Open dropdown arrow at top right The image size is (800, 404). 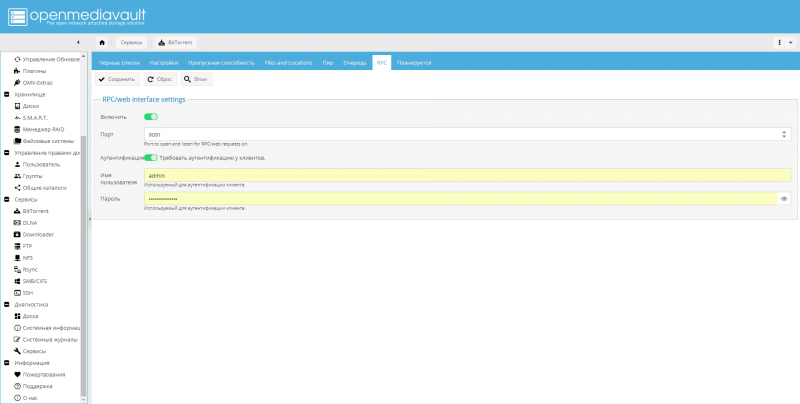tap(791, 43)
